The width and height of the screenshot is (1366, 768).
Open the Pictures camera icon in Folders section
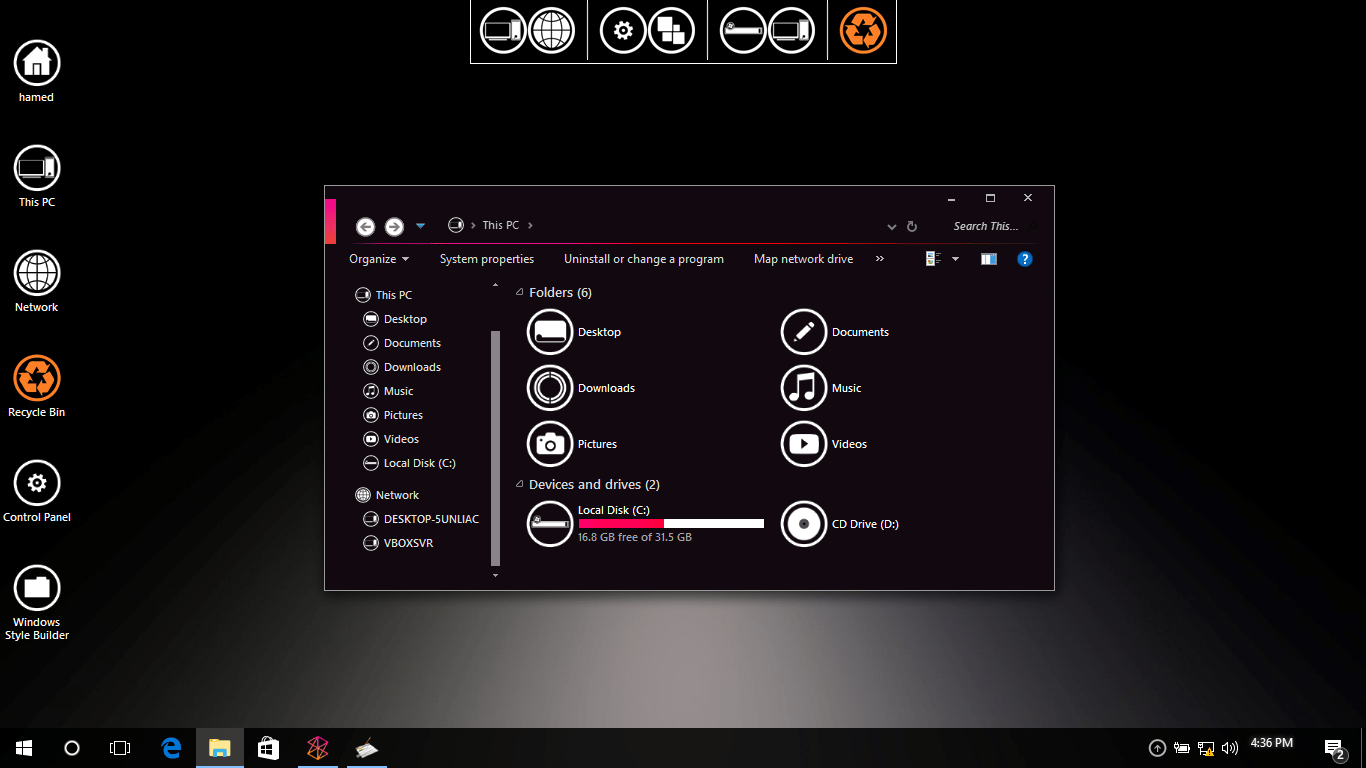(549, 444)
